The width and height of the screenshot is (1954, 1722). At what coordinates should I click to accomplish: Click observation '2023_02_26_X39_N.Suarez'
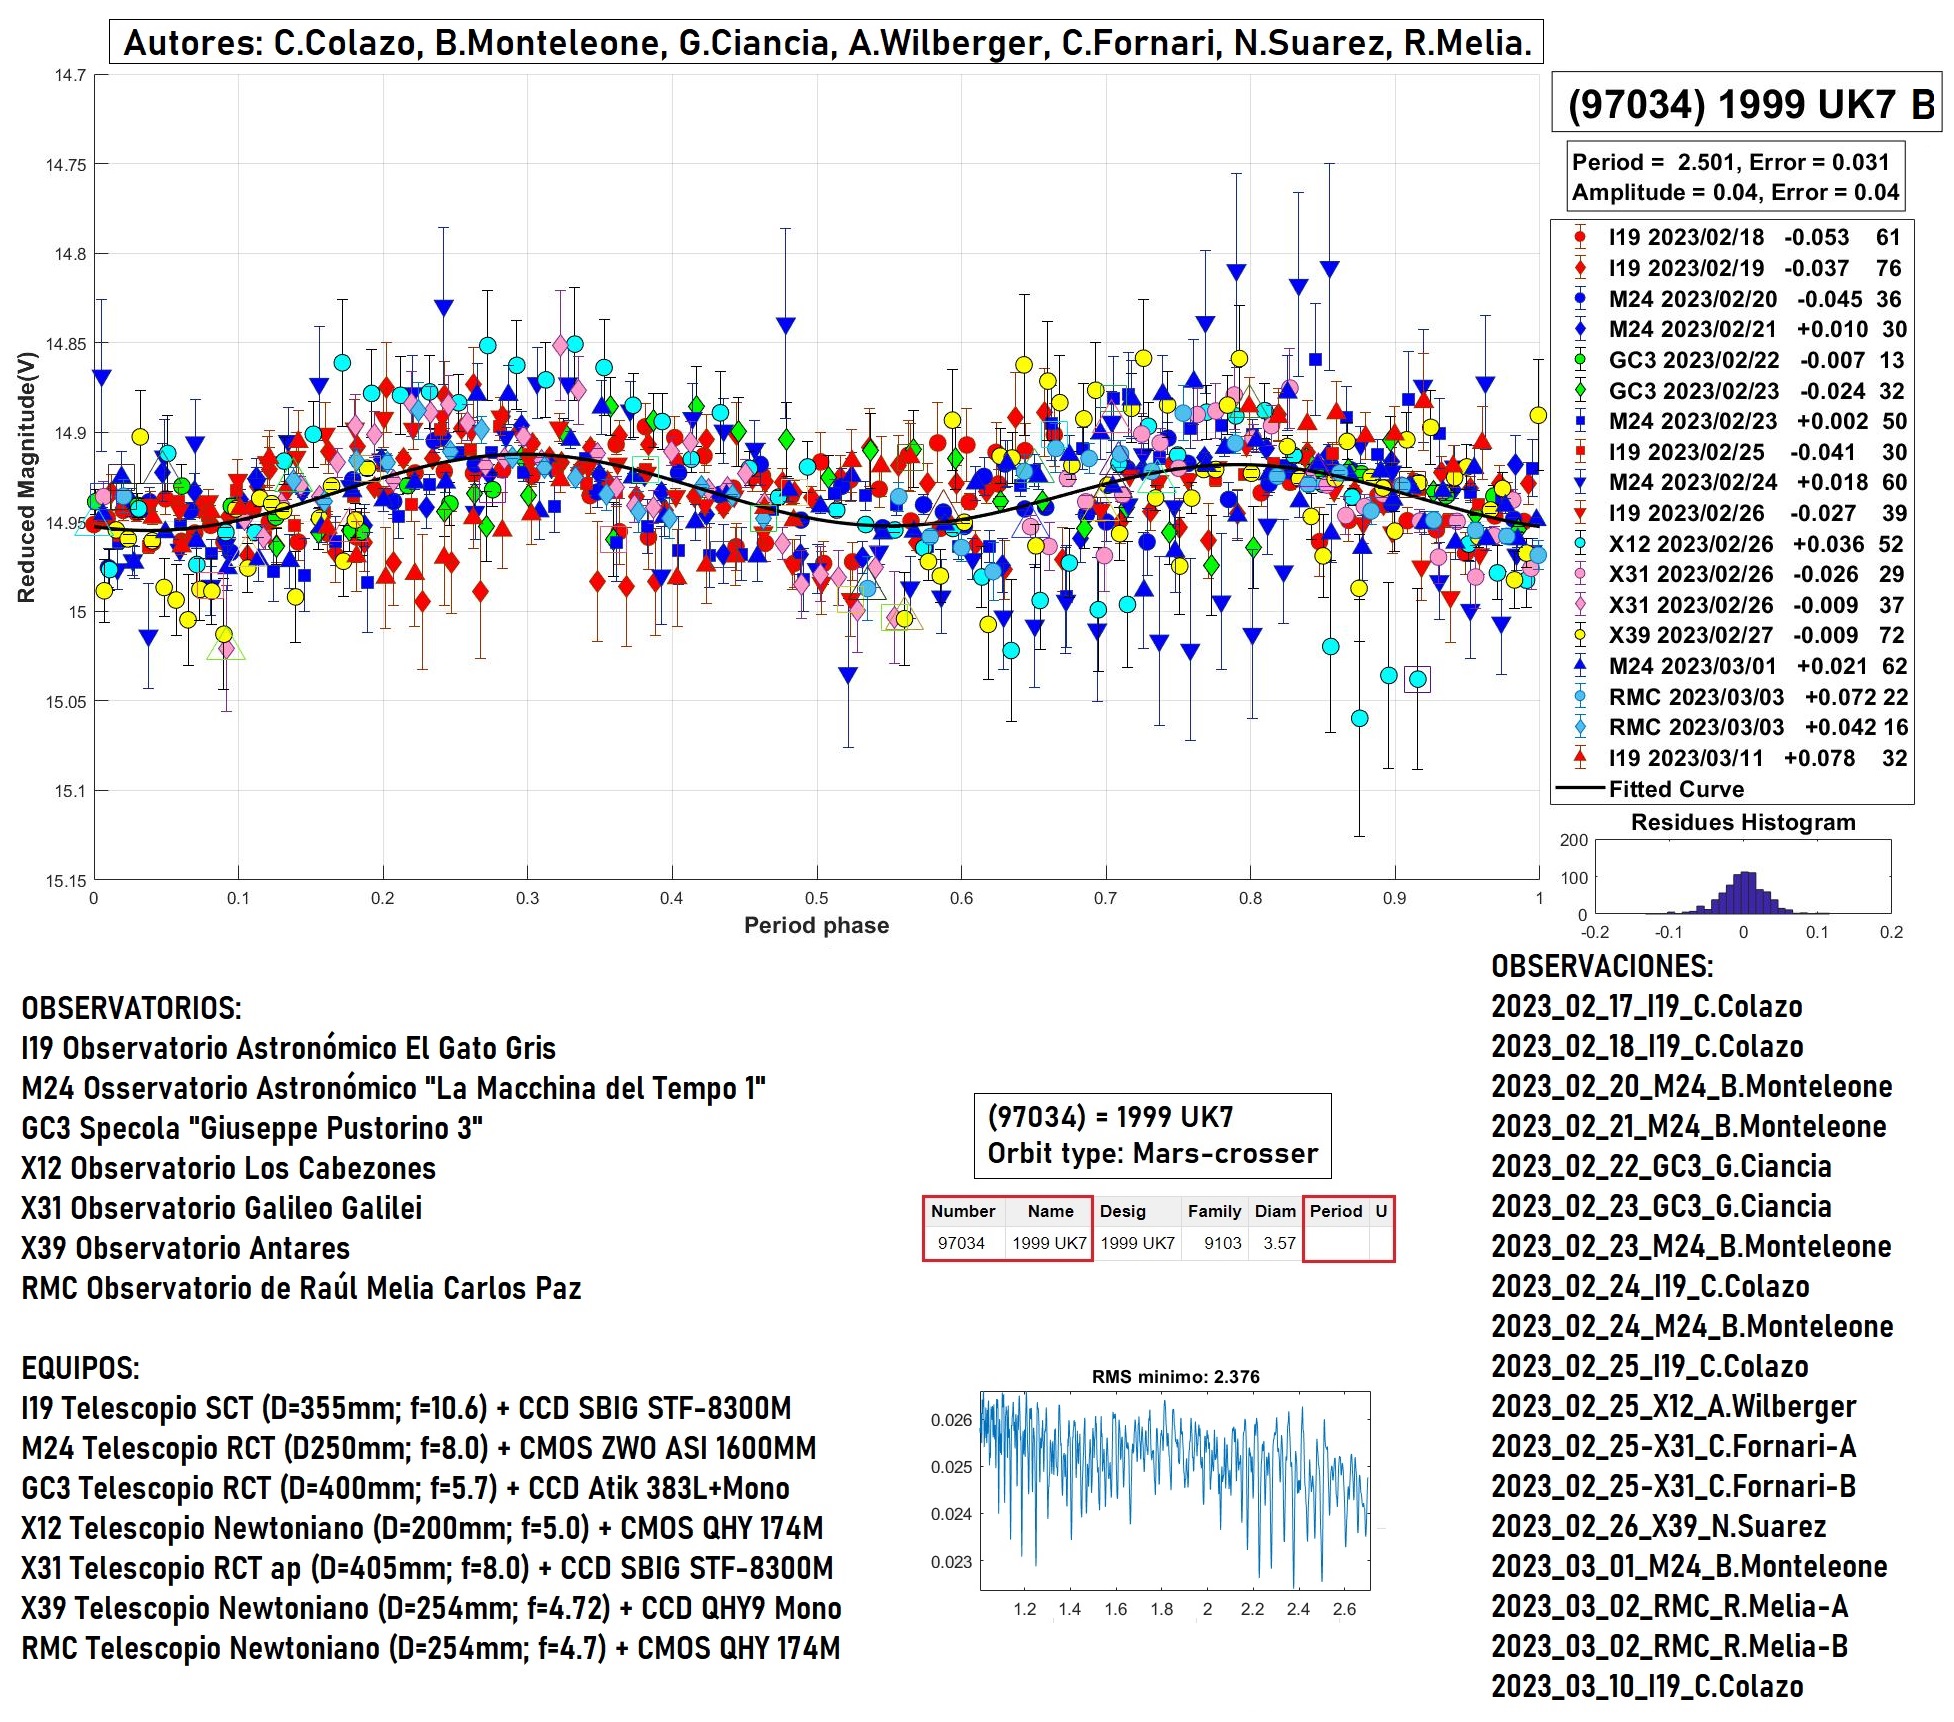(x=1658, y=1526)
